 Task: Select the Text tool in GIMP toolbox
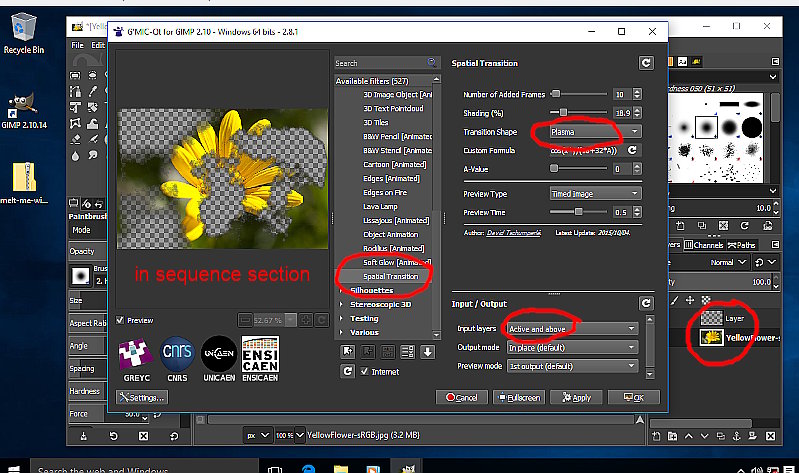pos(75,107)
